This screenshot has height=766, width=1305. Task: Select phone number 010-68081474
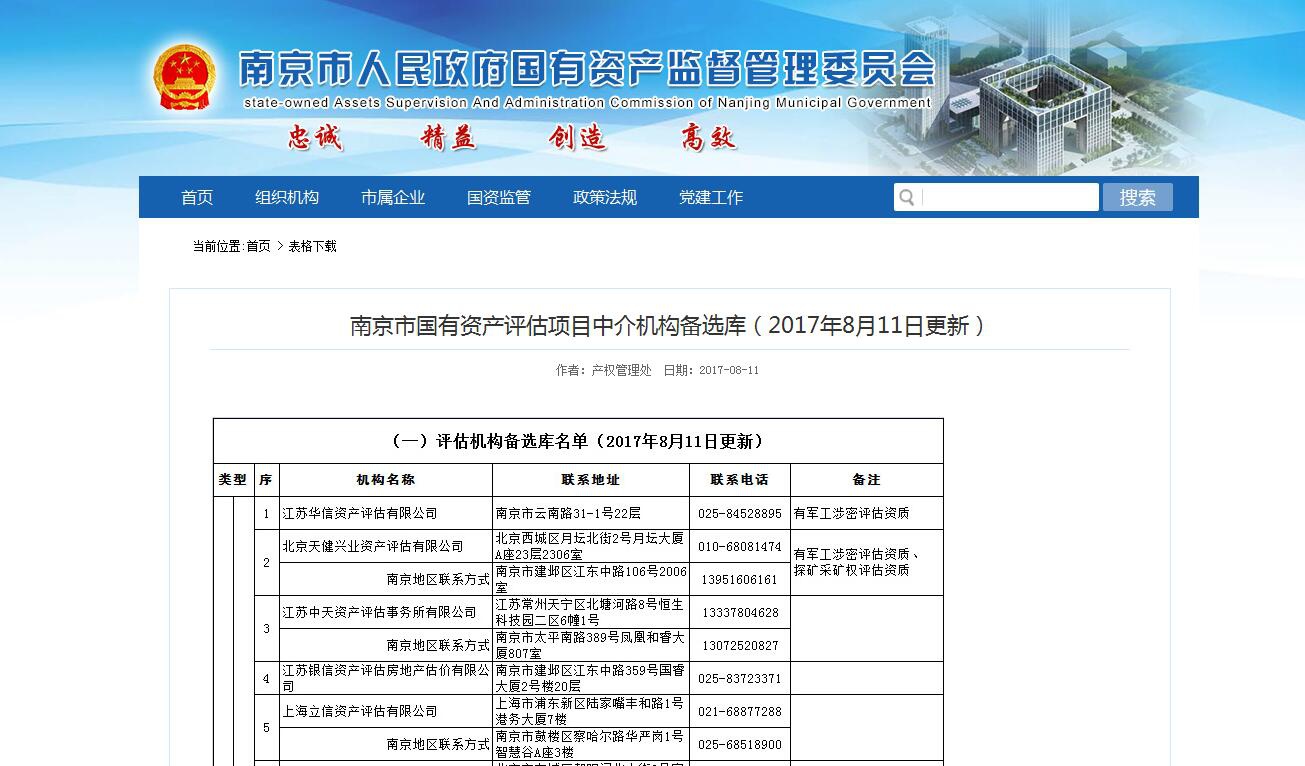coord(740,546)
